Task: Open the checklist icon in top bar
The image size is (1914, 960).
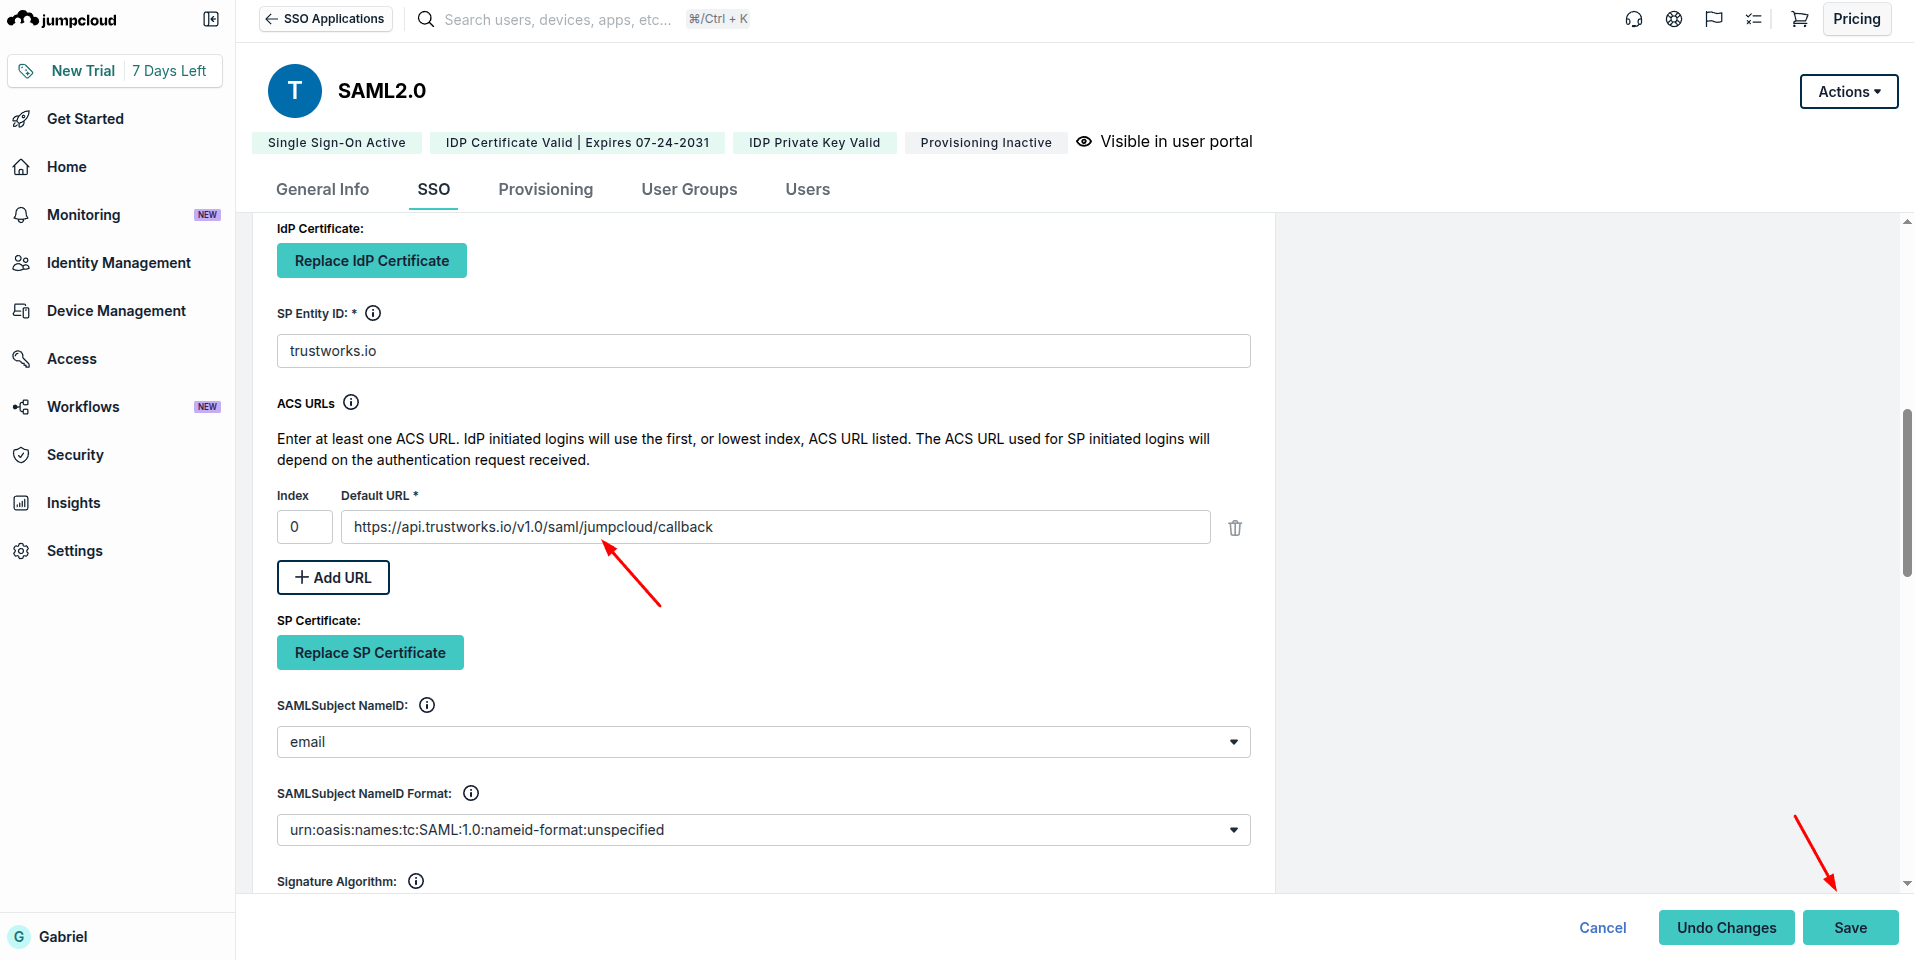Action: click(1754, 19)
